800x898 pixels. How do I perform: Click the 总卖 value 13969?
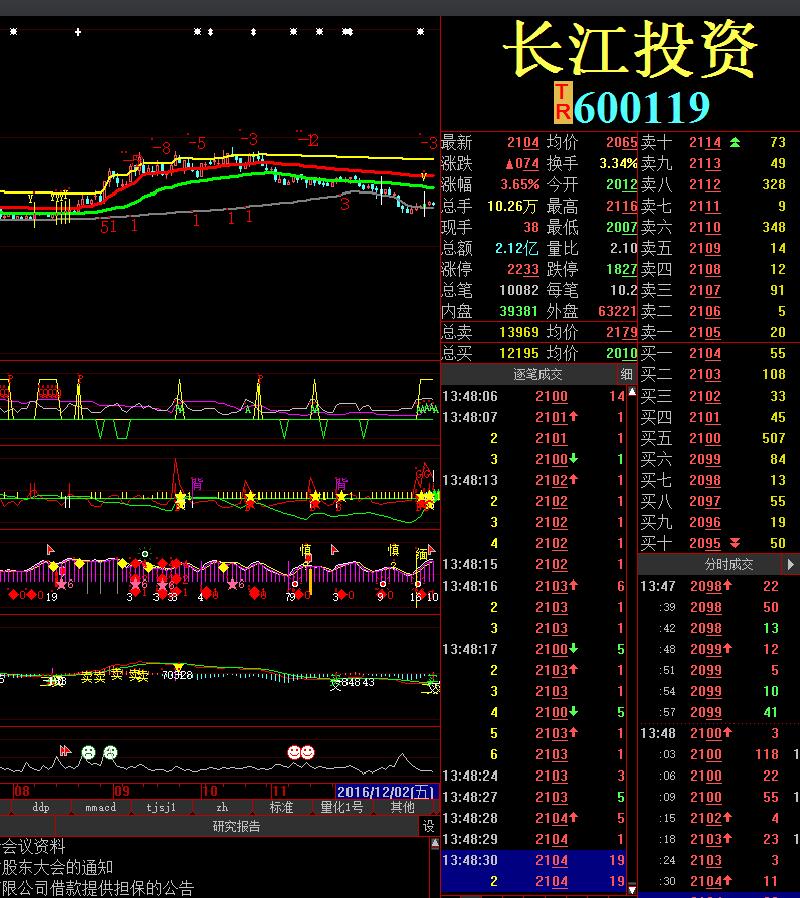[x=519, y=332]
